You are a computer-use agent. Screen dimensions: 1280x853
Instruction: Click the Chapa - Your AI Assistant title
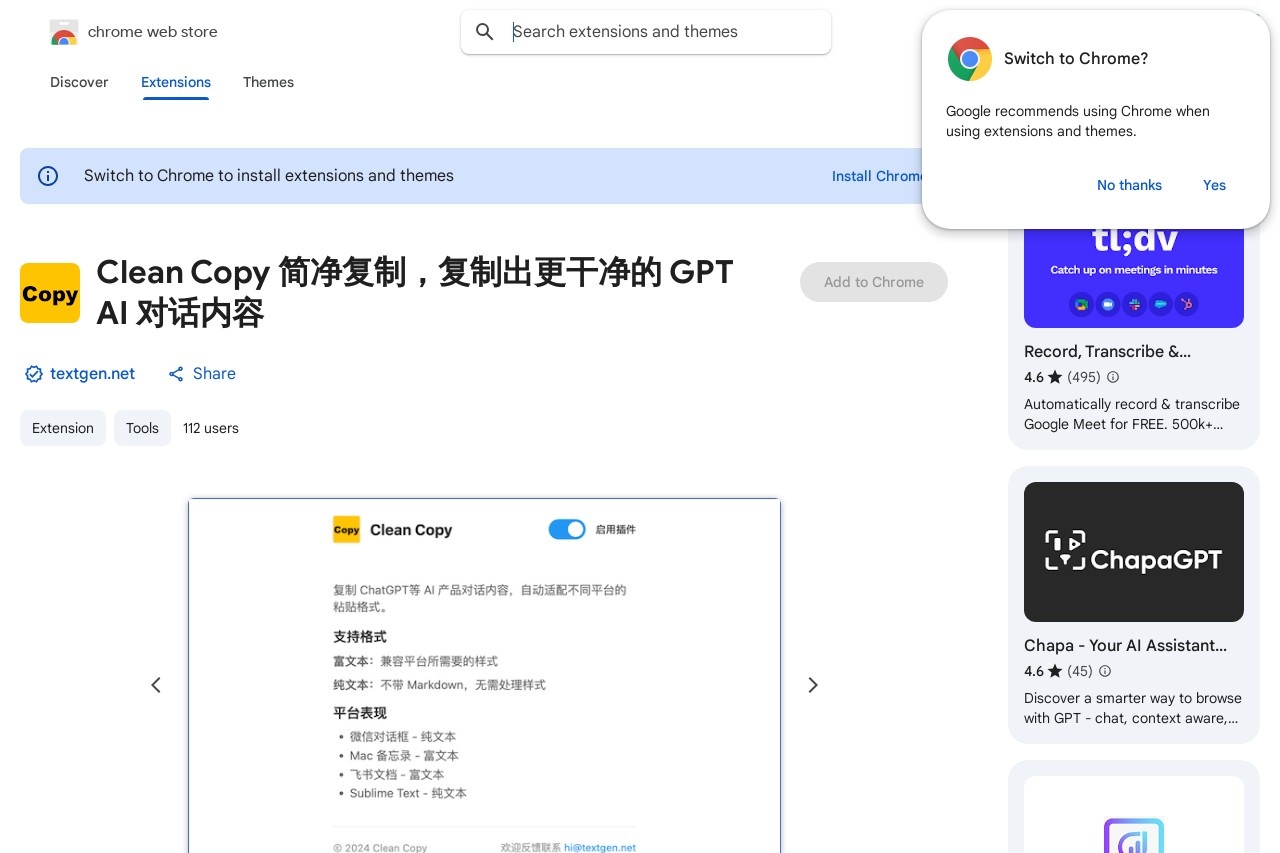coord(1125,646)
